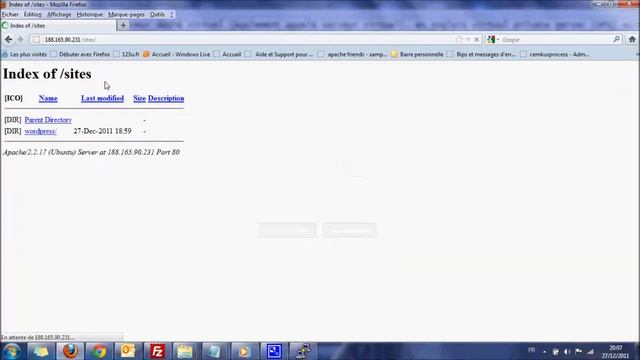Viewport: 640px width, 360px height.
Task: Go back with the back arrow
Action: tap(9, 40)
